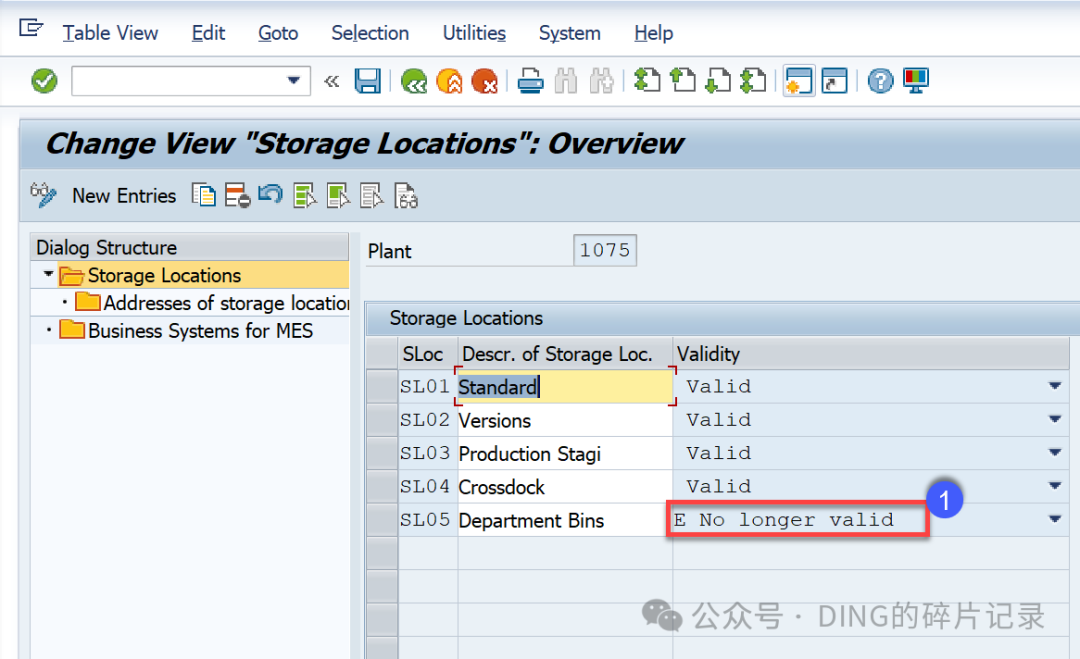Open the system menu icon beside Table View

tap(31, 29)
